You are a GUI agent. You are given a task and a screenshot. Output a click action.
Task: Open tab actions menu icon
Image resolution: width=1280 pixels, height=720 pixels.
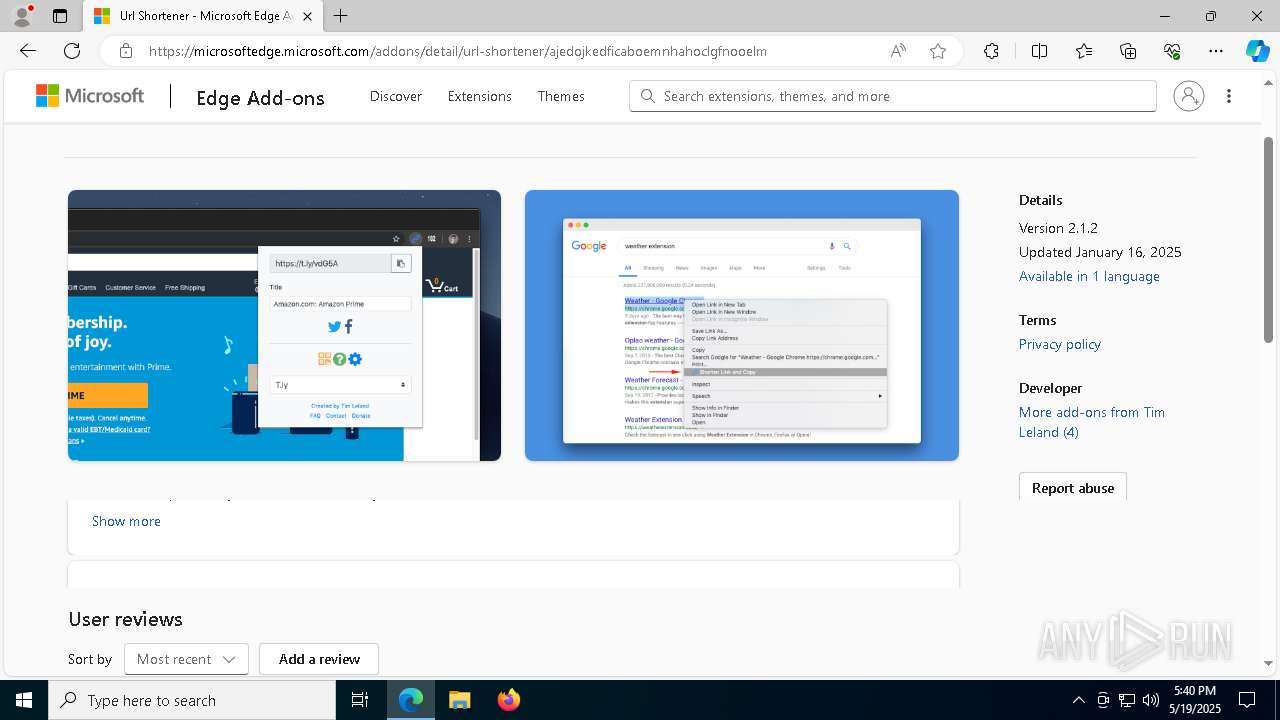[x=60, y=16]
